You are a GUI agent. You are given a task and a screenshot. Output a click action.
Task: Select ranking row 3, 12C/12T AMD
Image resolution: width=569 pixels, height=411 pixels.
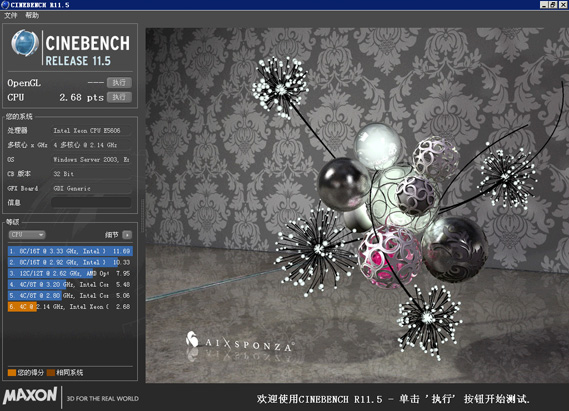coord(70,273)
